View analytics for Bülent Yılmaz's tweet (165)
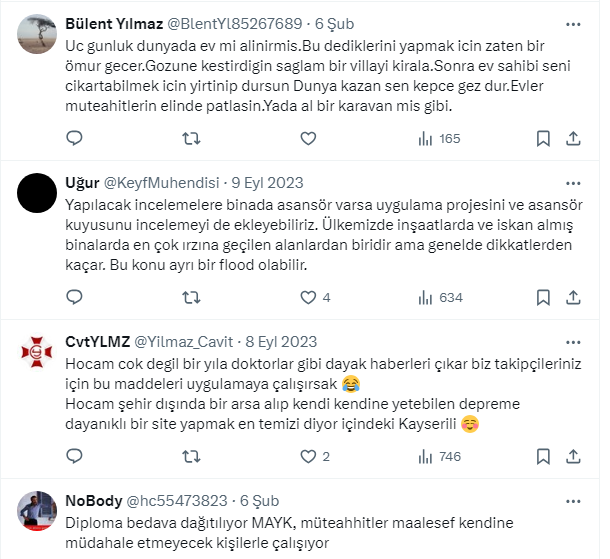Viewport: 610px width, 559px height. pyautogui.click(x=440, y=138)
